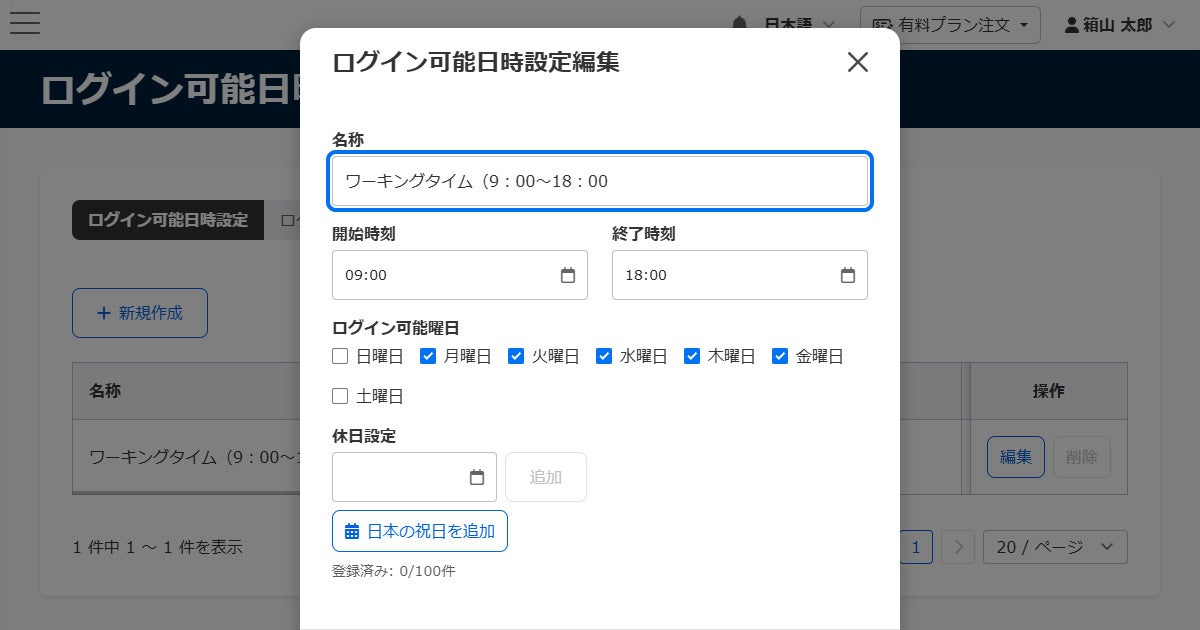Click the 編集 button in the table row
The height and width of the screenshot is (630, 1200).
(x=1016, y=457)
